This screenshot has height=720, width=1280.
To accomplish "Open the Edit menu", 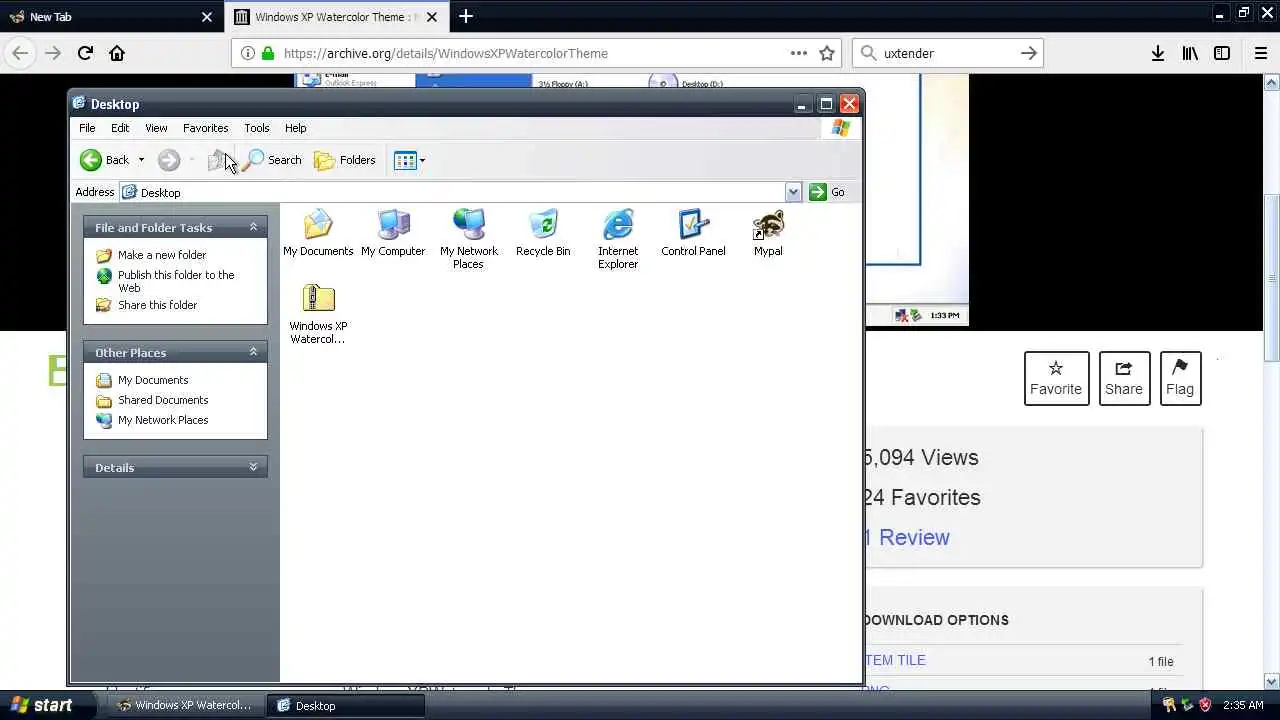I will pos(120,128).
